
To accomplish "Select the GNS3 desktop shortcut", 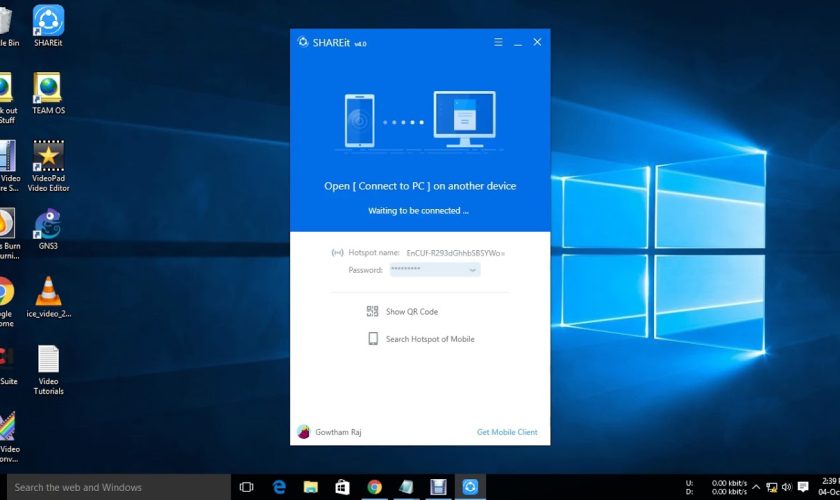I will coord(48,229).
